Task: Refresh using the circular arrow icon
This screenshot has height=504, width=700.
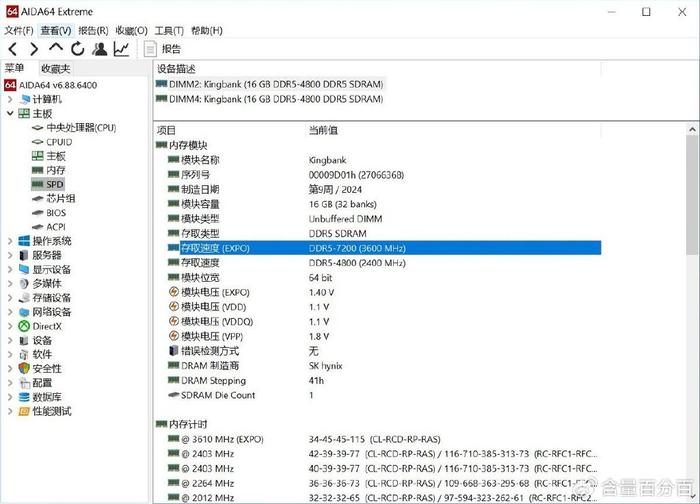Action: 78,49
